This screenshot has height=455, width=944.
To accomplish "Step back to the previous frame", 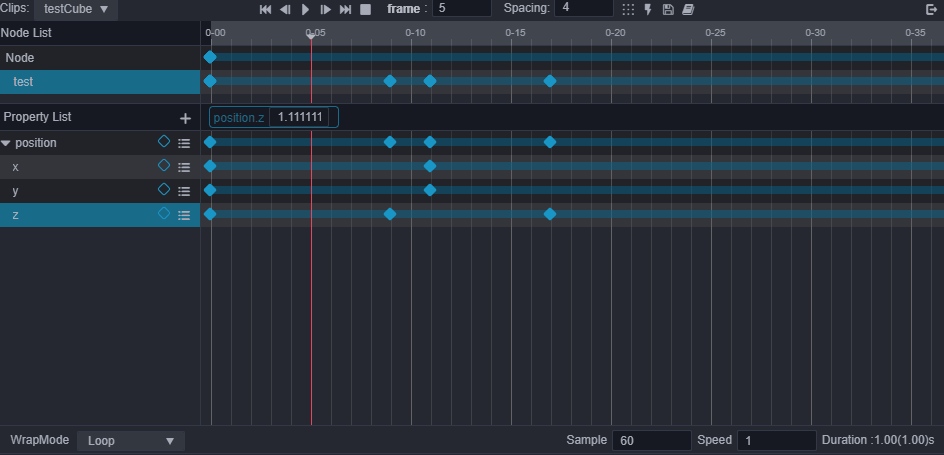I will click(x=285, y=9).
